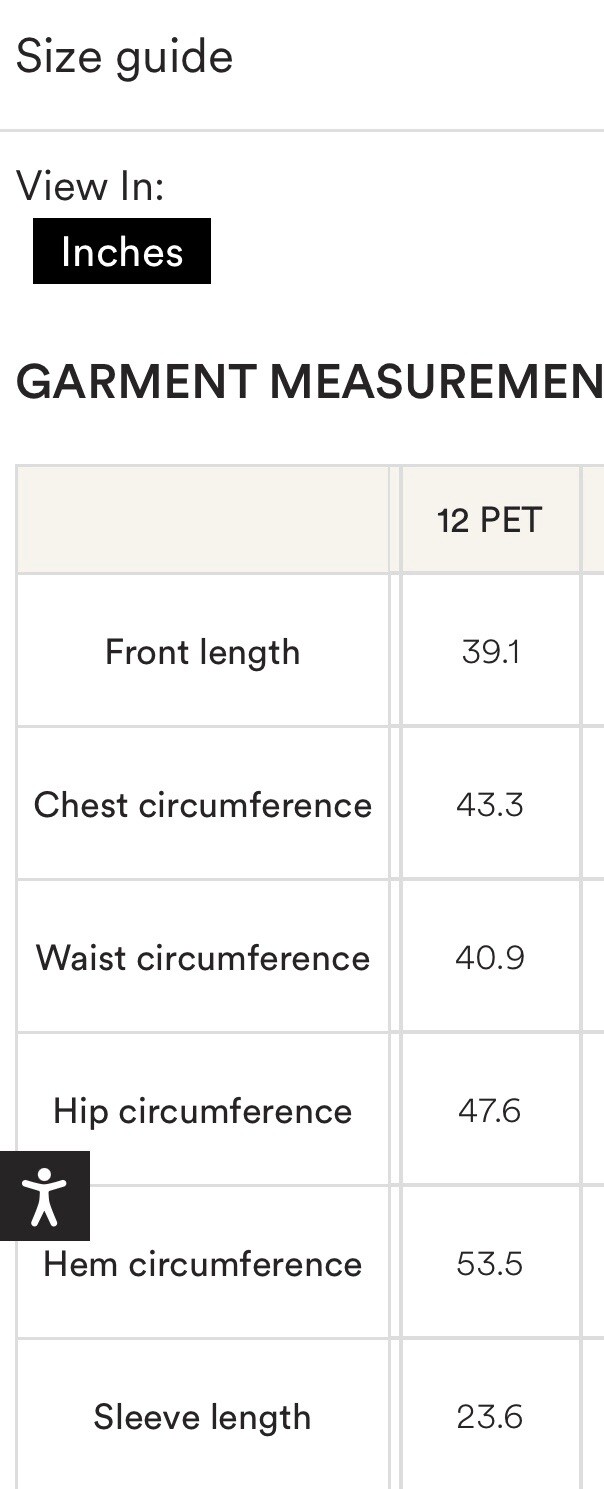Click the Waist circumference row label
The image size is (604, 1489).
click(203, 958)
